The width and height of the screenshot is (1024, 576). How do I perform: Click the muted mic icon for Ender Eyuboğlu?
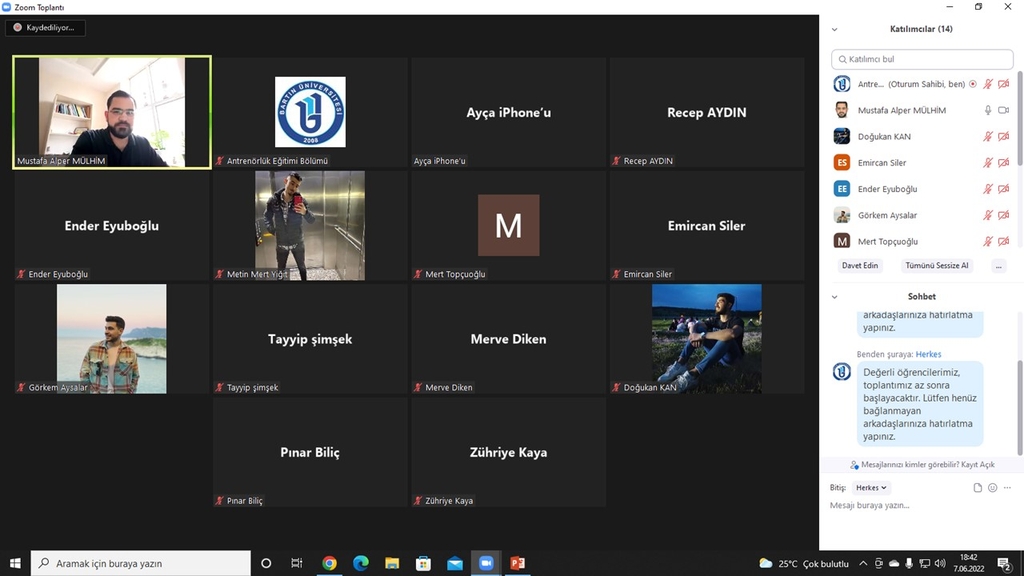click(988, 189)
